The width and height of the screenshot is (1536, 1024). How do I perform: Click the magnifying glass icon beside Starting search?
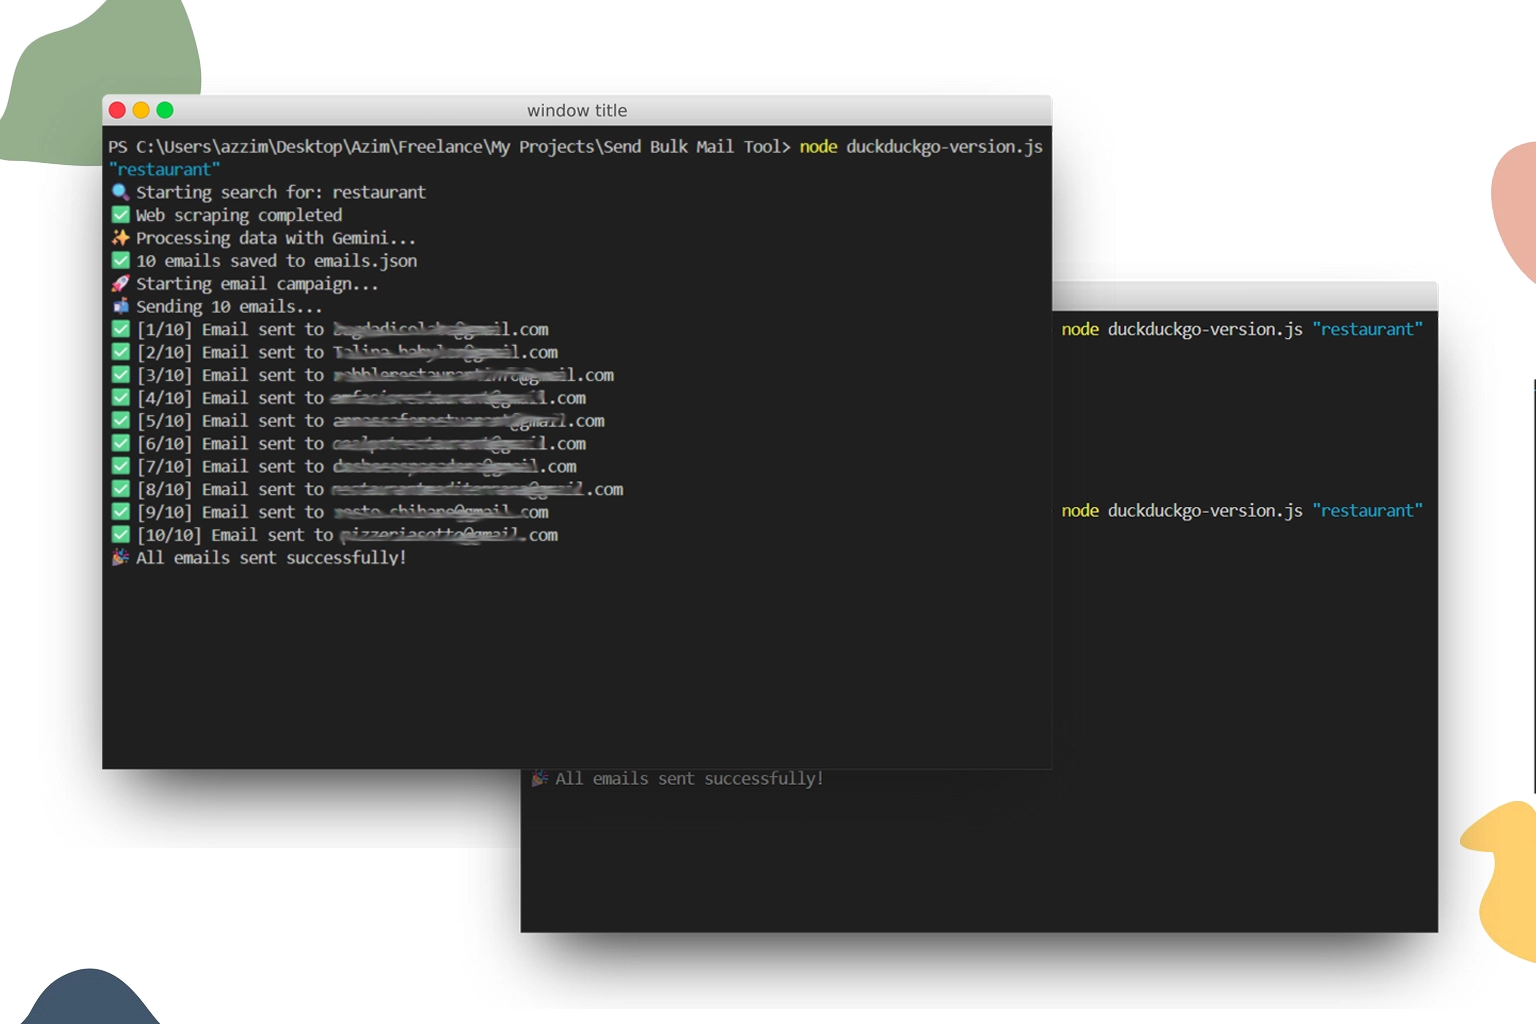120,192
